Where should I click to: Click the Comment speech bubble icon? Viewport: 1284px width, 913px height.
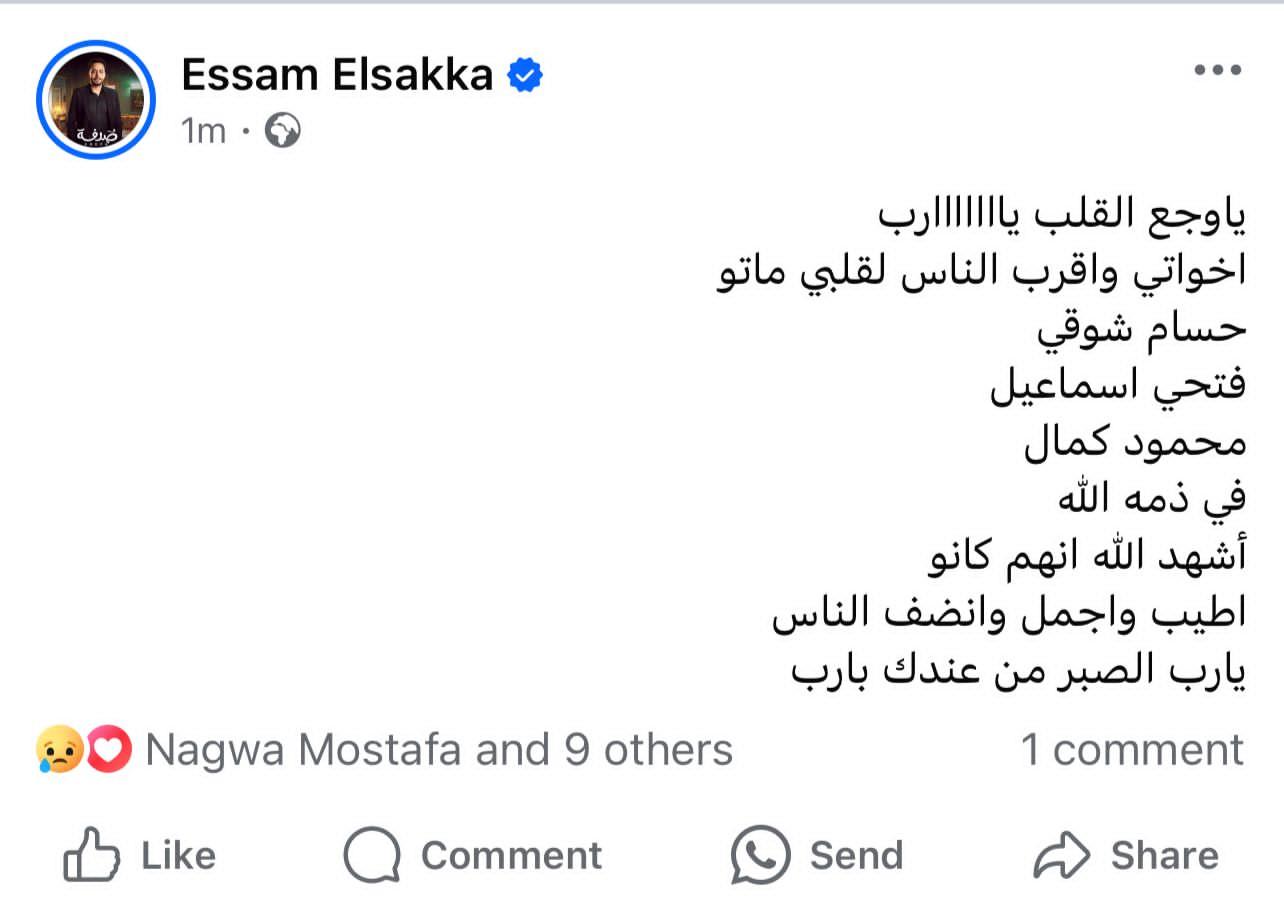click(372, 856)
